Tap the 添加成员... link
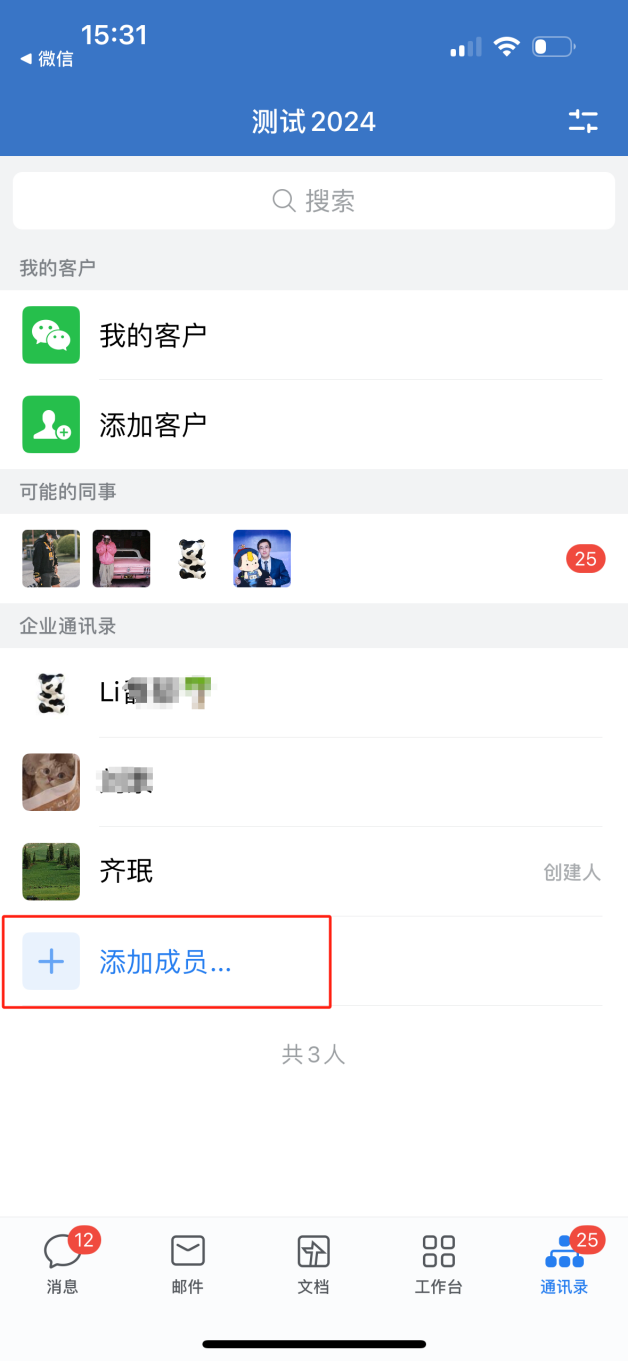This screenshot has width=628, height=1361. (x=166, y=962)
